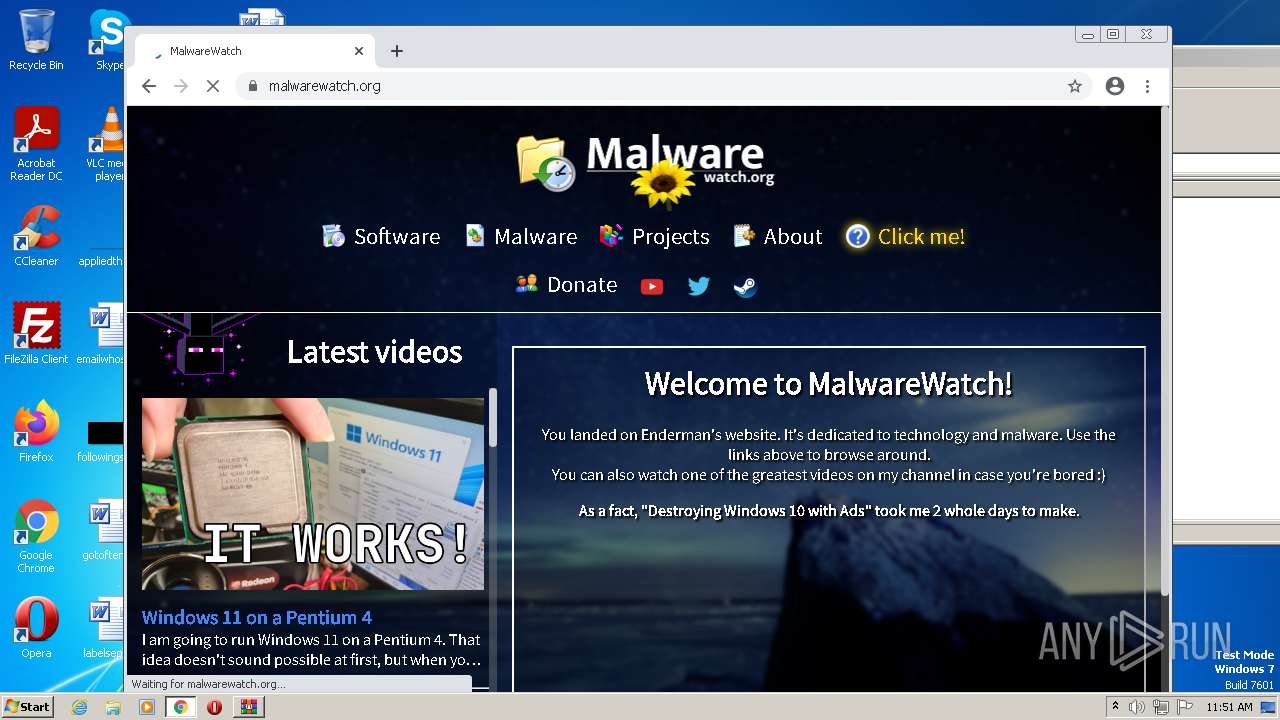
Task: Open the About menu link
Action: (x=778, y=237)
